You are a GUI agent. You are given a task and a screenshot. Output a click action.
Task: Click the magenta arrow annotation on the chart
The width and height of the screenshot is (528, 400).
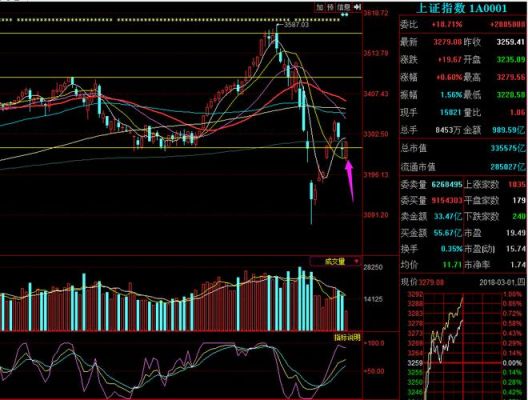(350, 181)
